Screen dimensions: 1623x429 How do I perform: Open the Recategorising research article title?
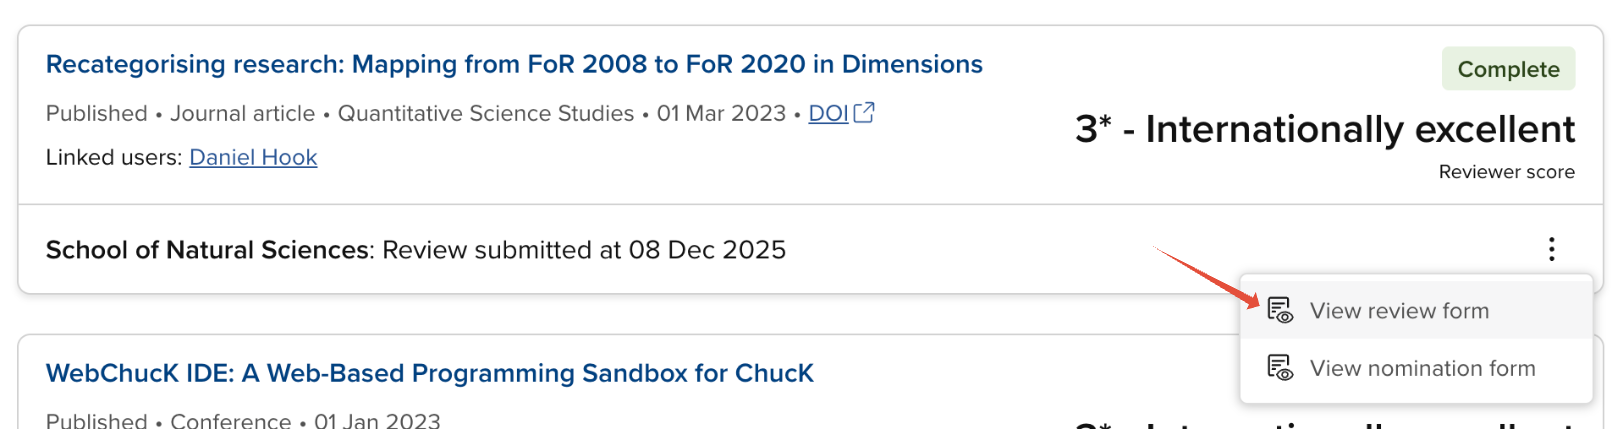tap(514, 64)
